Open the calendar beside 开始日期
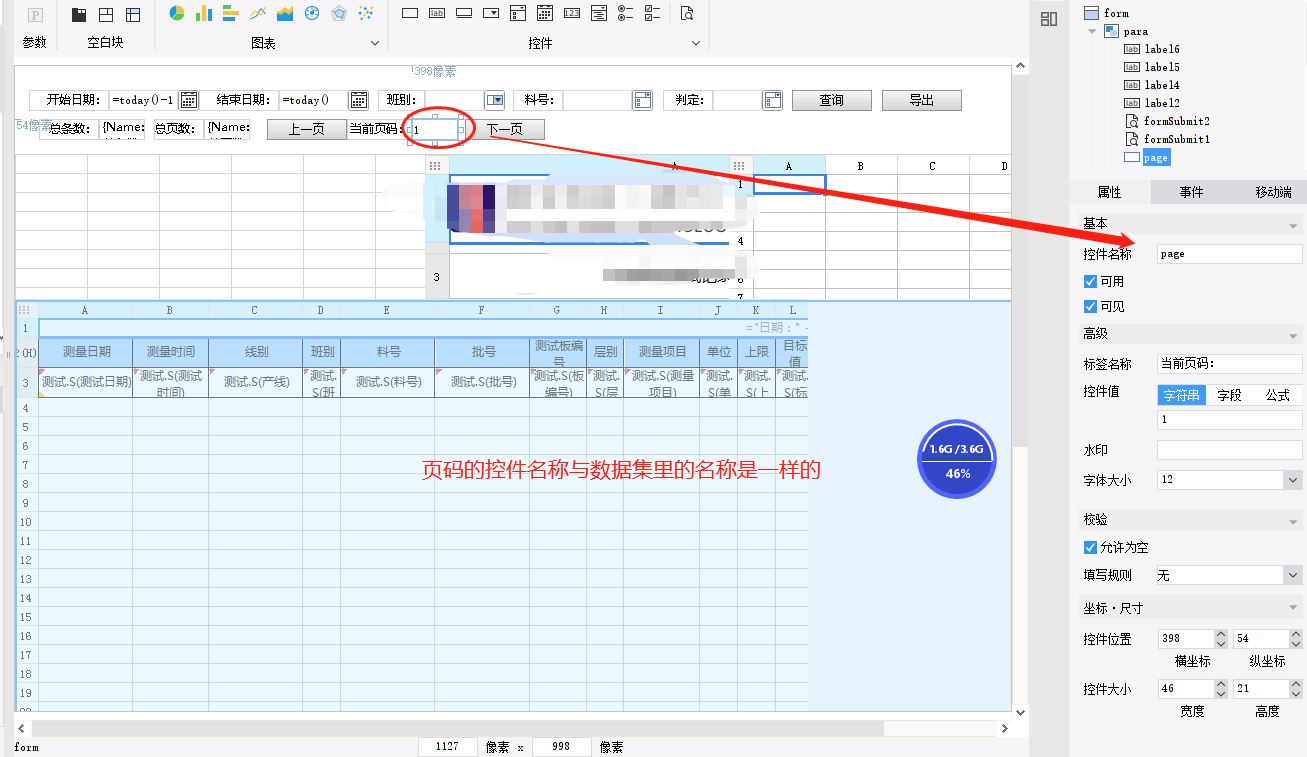 pos(188,100)
